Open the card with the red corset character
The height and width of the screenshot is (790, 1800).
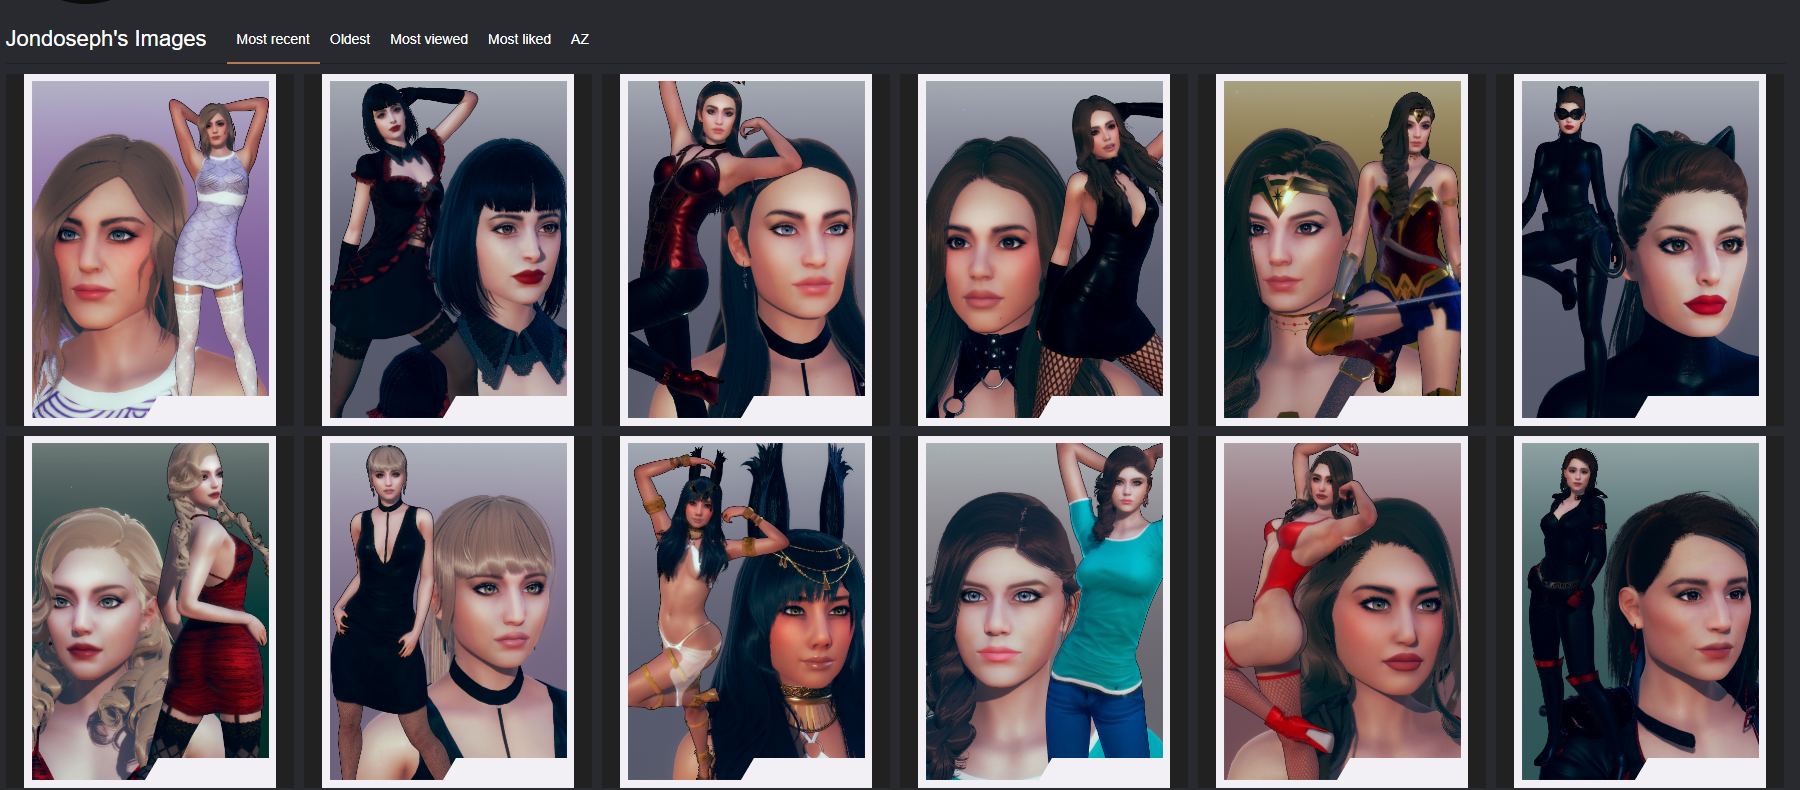pyautogui.click(x=746, y=250)
